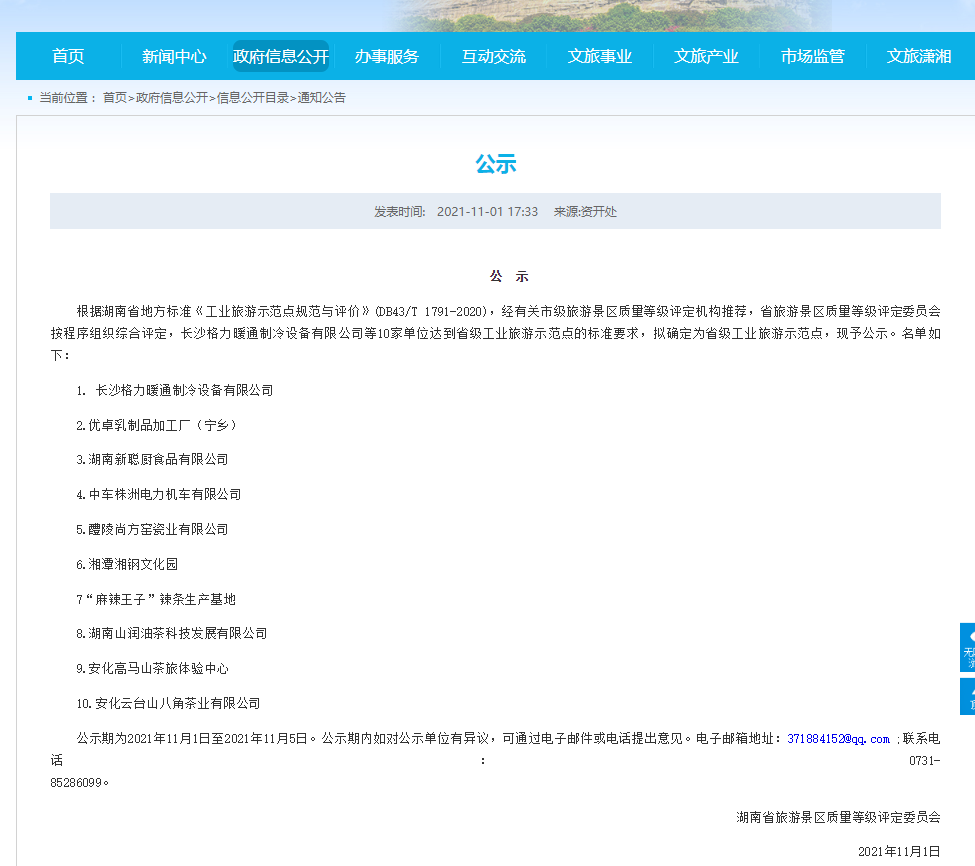The height and width of the screenshot is (866, 975).
Task: Select the 政府信息公开 navigation tab
Action: (280, 57)
